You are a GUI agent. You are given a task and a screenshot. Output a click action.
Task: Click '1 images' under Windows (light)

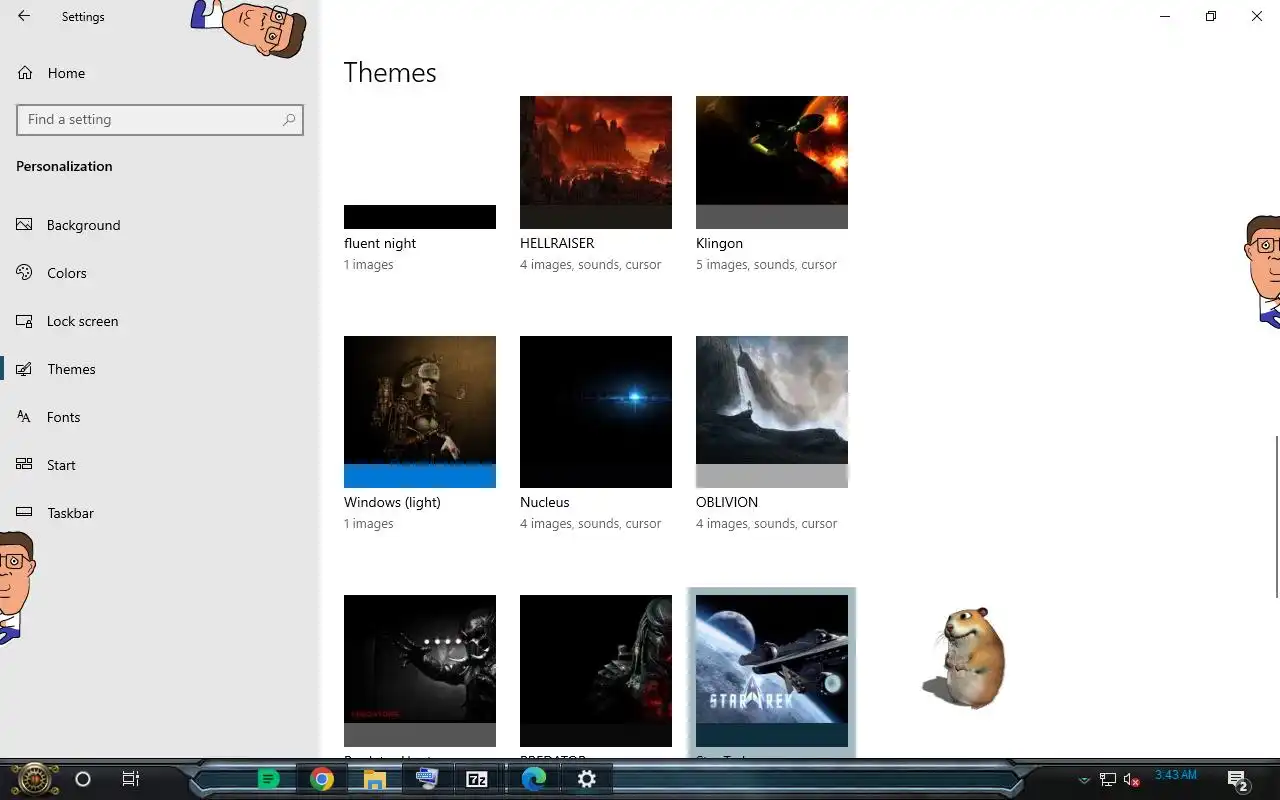[x=369, y=524]
